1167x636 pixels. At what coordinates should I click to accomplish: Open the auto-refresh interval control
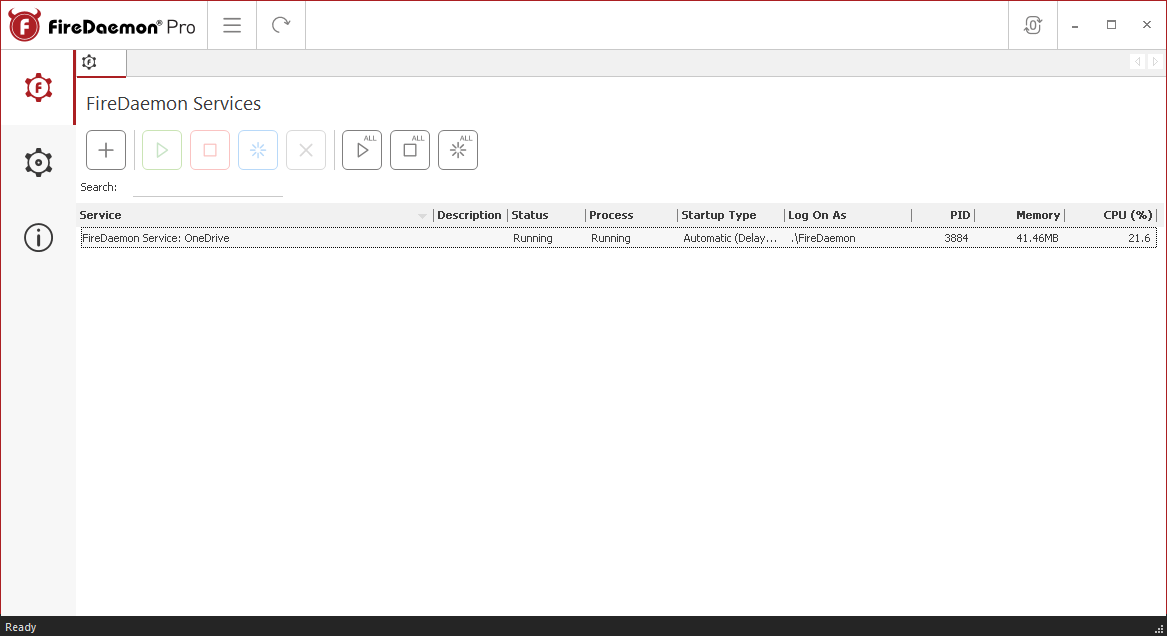[x=1032, y=24]
